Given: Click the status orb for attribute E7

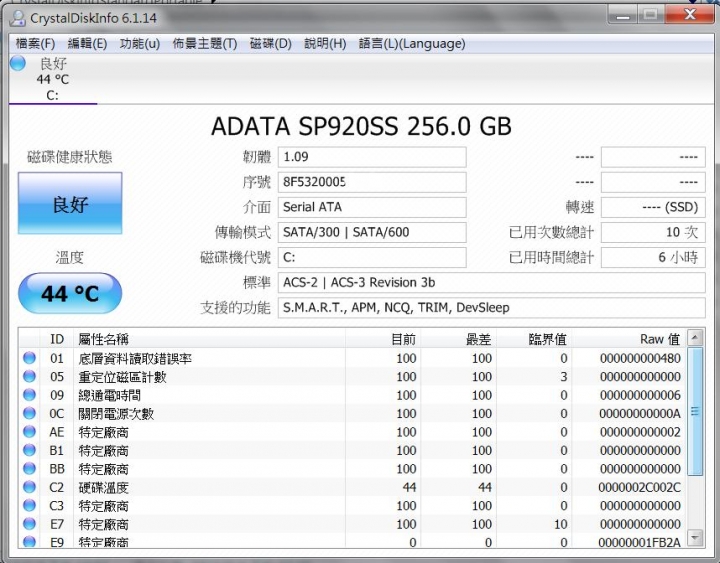Looking at the screenshot, I should pyautogui.click(x=29, y=523).
